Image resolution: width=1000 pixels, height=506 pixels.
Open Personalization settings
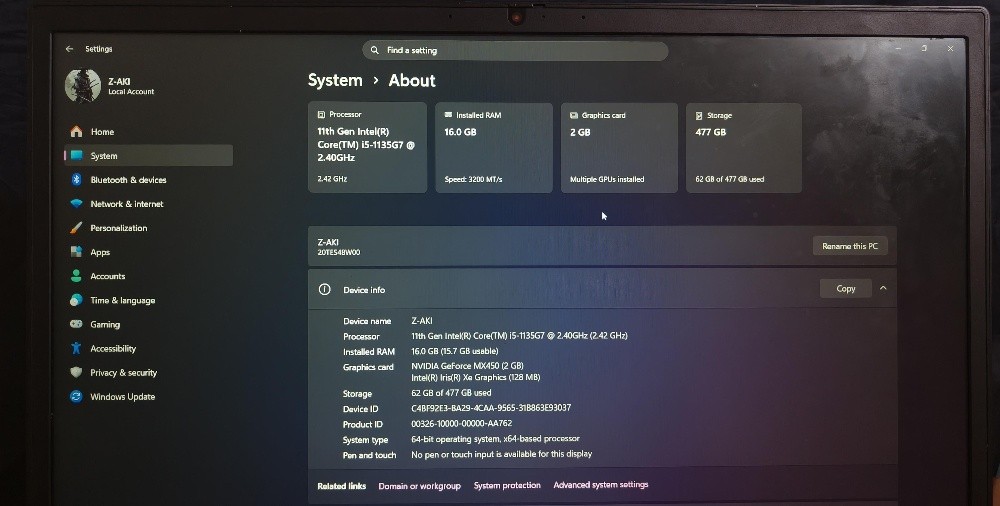(x=148, y=228)
